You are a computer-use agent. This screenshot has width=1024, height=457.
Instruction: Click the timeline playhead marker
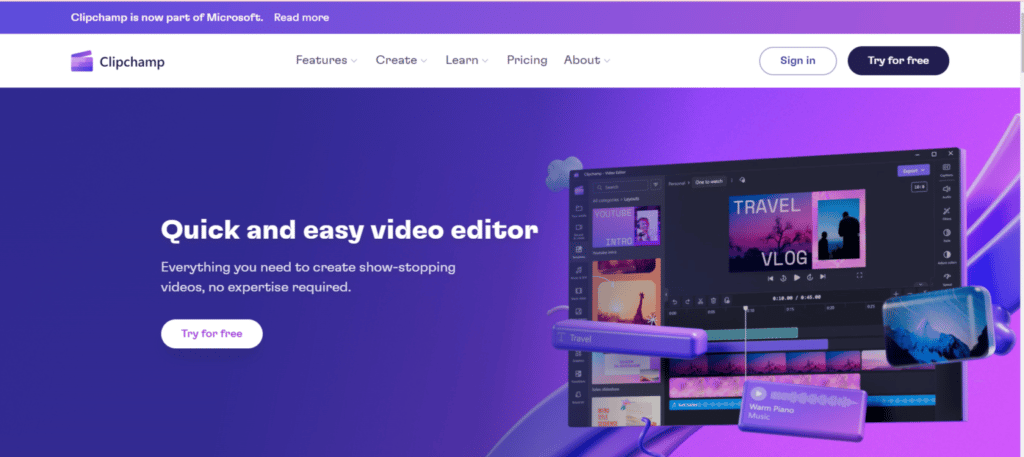[x=745, y=310]
